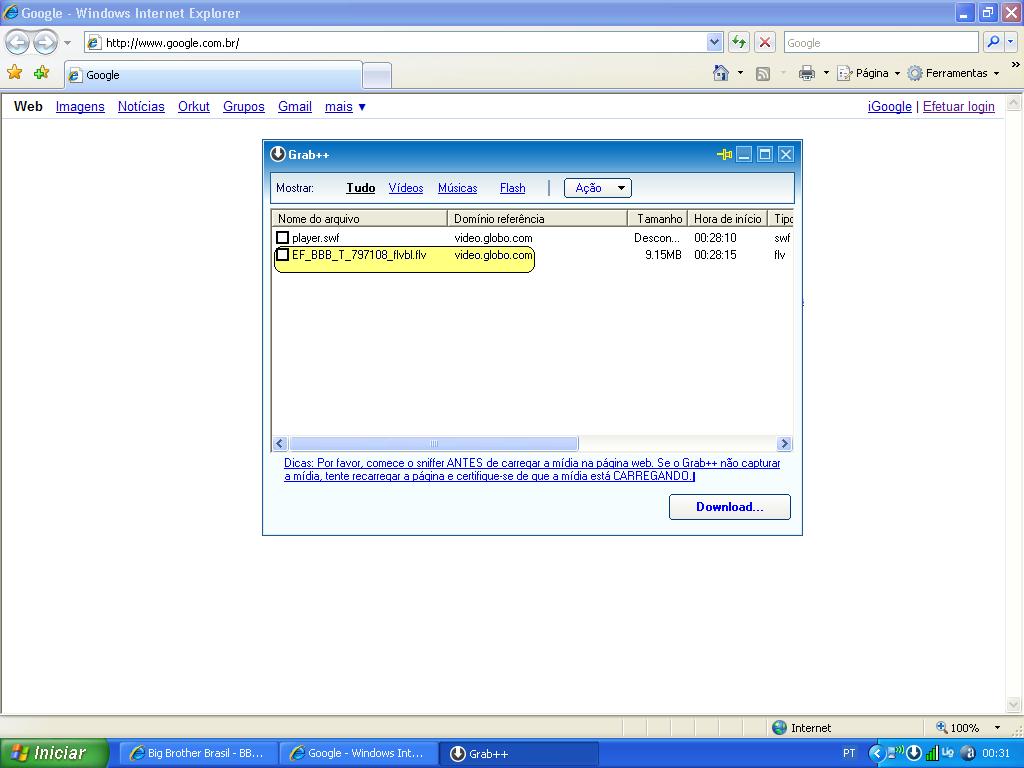
Task: Expand the zoom level dropdown arrow
Action: 997,728
